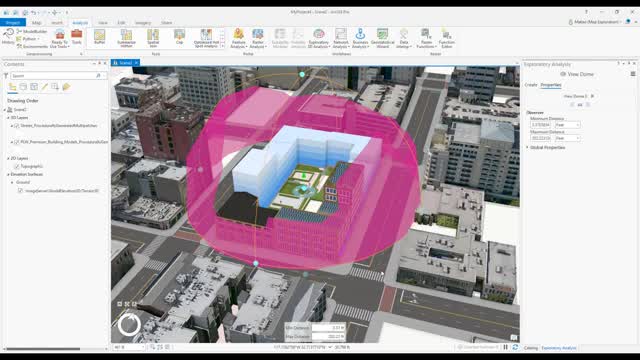Viewport: 640px width, 360px height.
Task: Launch ModelBuilder
Action: click(32, 31)
